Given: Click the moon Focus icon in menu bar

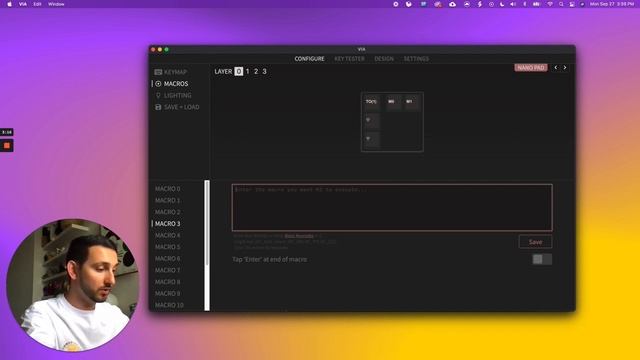Looking at the screenshot, I should 502,4.
